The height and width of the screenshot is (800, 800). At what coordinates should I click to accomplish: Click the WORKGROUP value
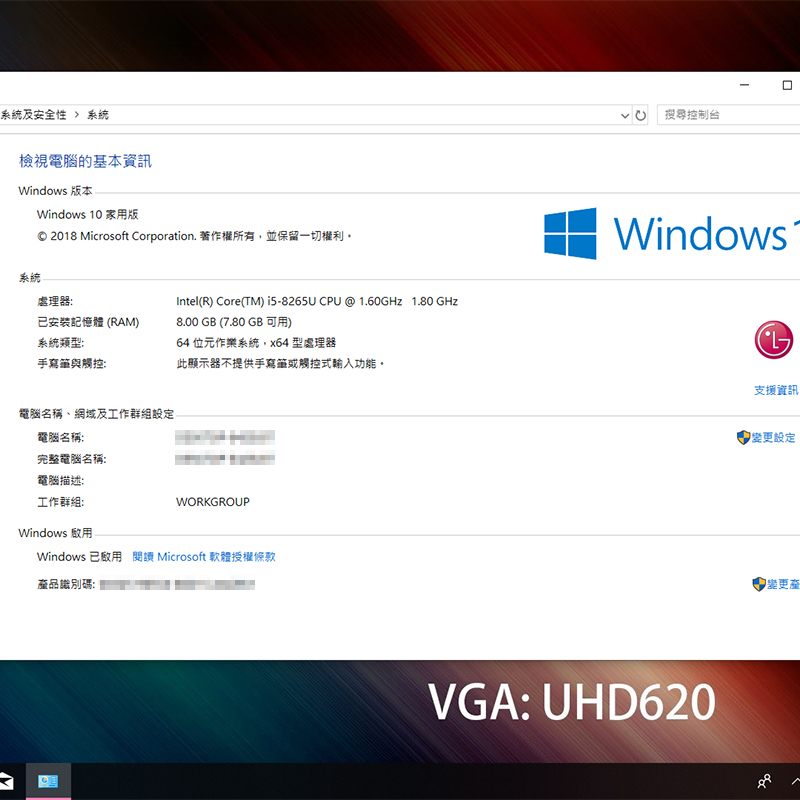[213, 502]
